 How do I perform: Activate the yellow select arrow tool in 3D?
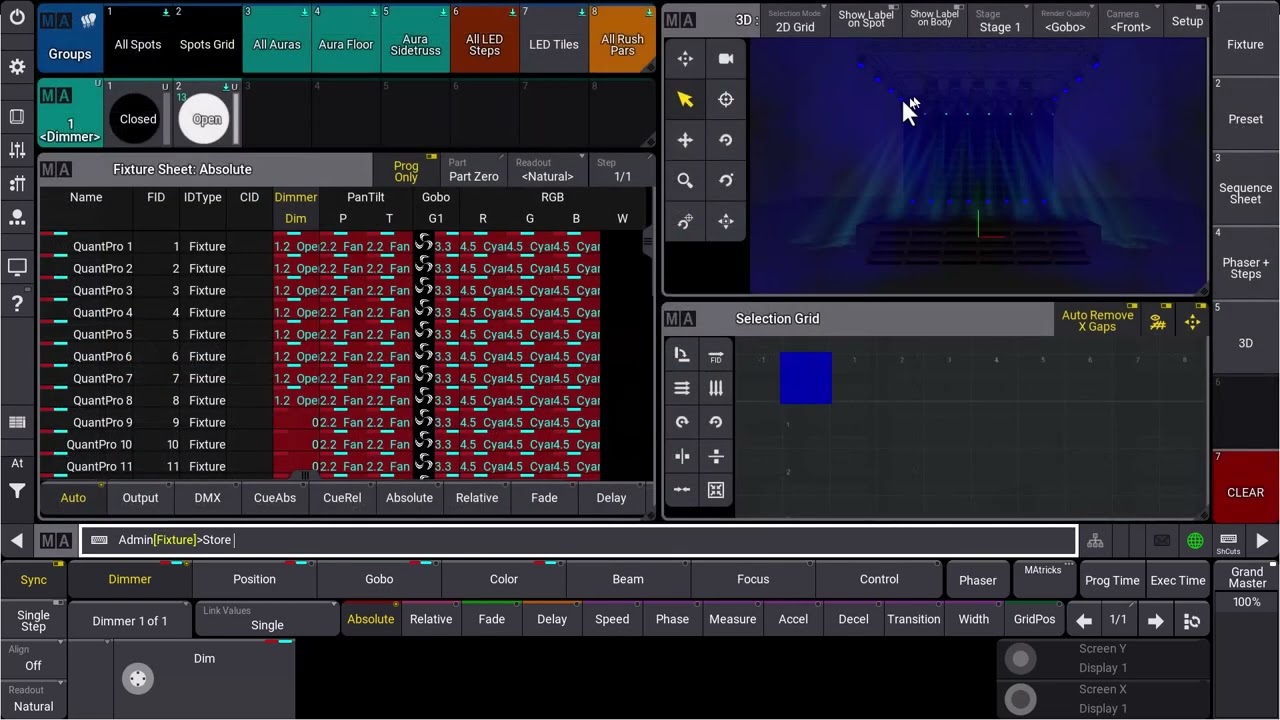pyautogui.click(x=685, y=99)
